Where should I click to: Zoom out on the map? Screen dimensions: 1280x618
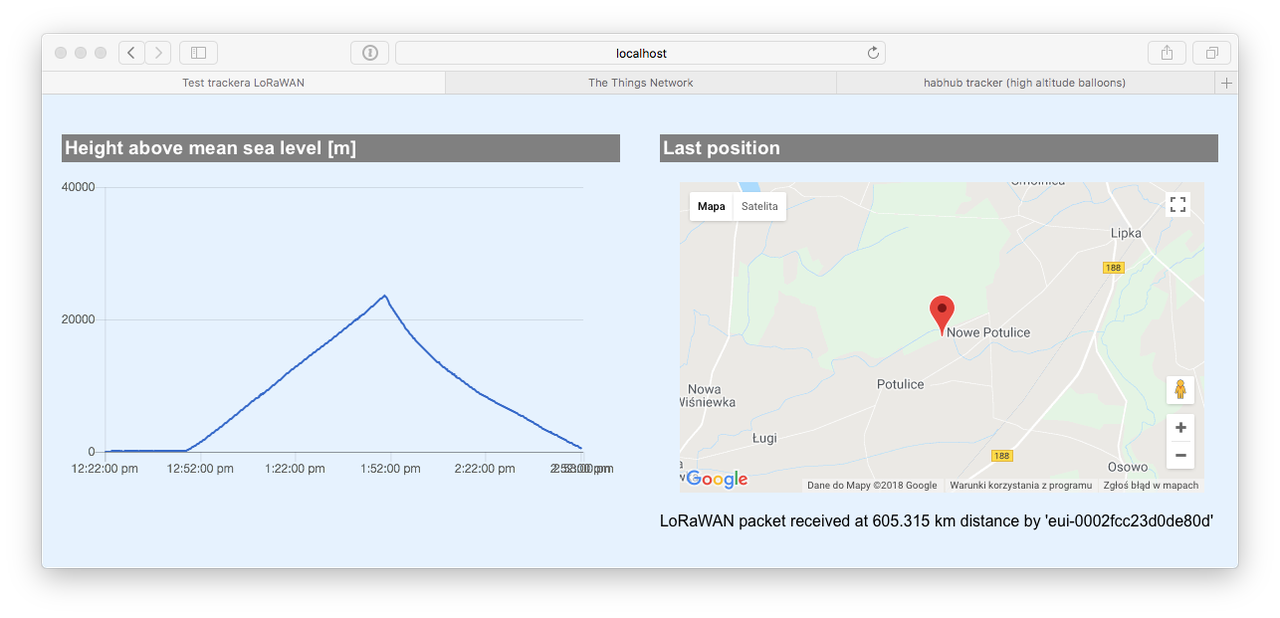(x=1180, y=455)
